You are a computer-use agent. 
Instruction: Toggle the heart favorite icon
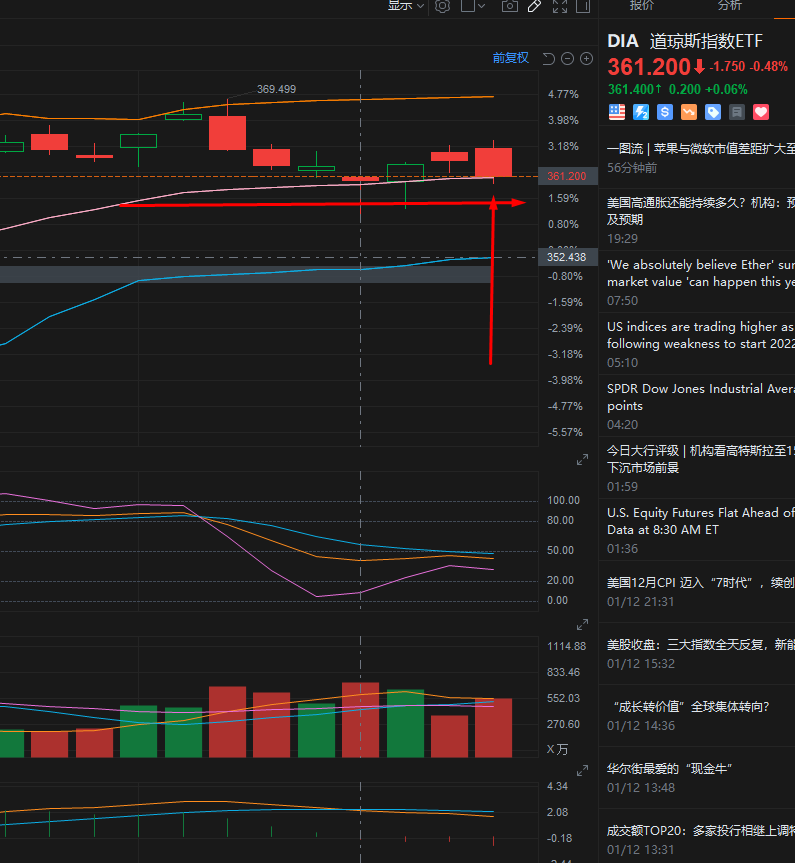click(x=761, y=112)
